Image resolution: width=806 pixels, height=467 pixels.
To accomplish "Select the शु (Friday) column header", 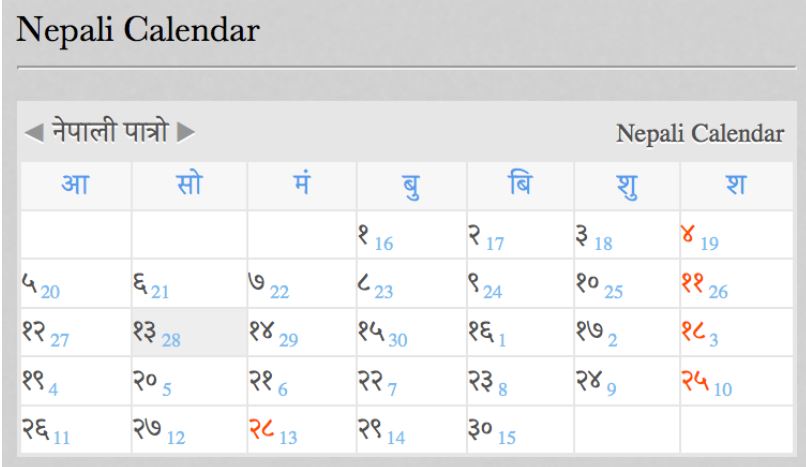I will 627,185.
